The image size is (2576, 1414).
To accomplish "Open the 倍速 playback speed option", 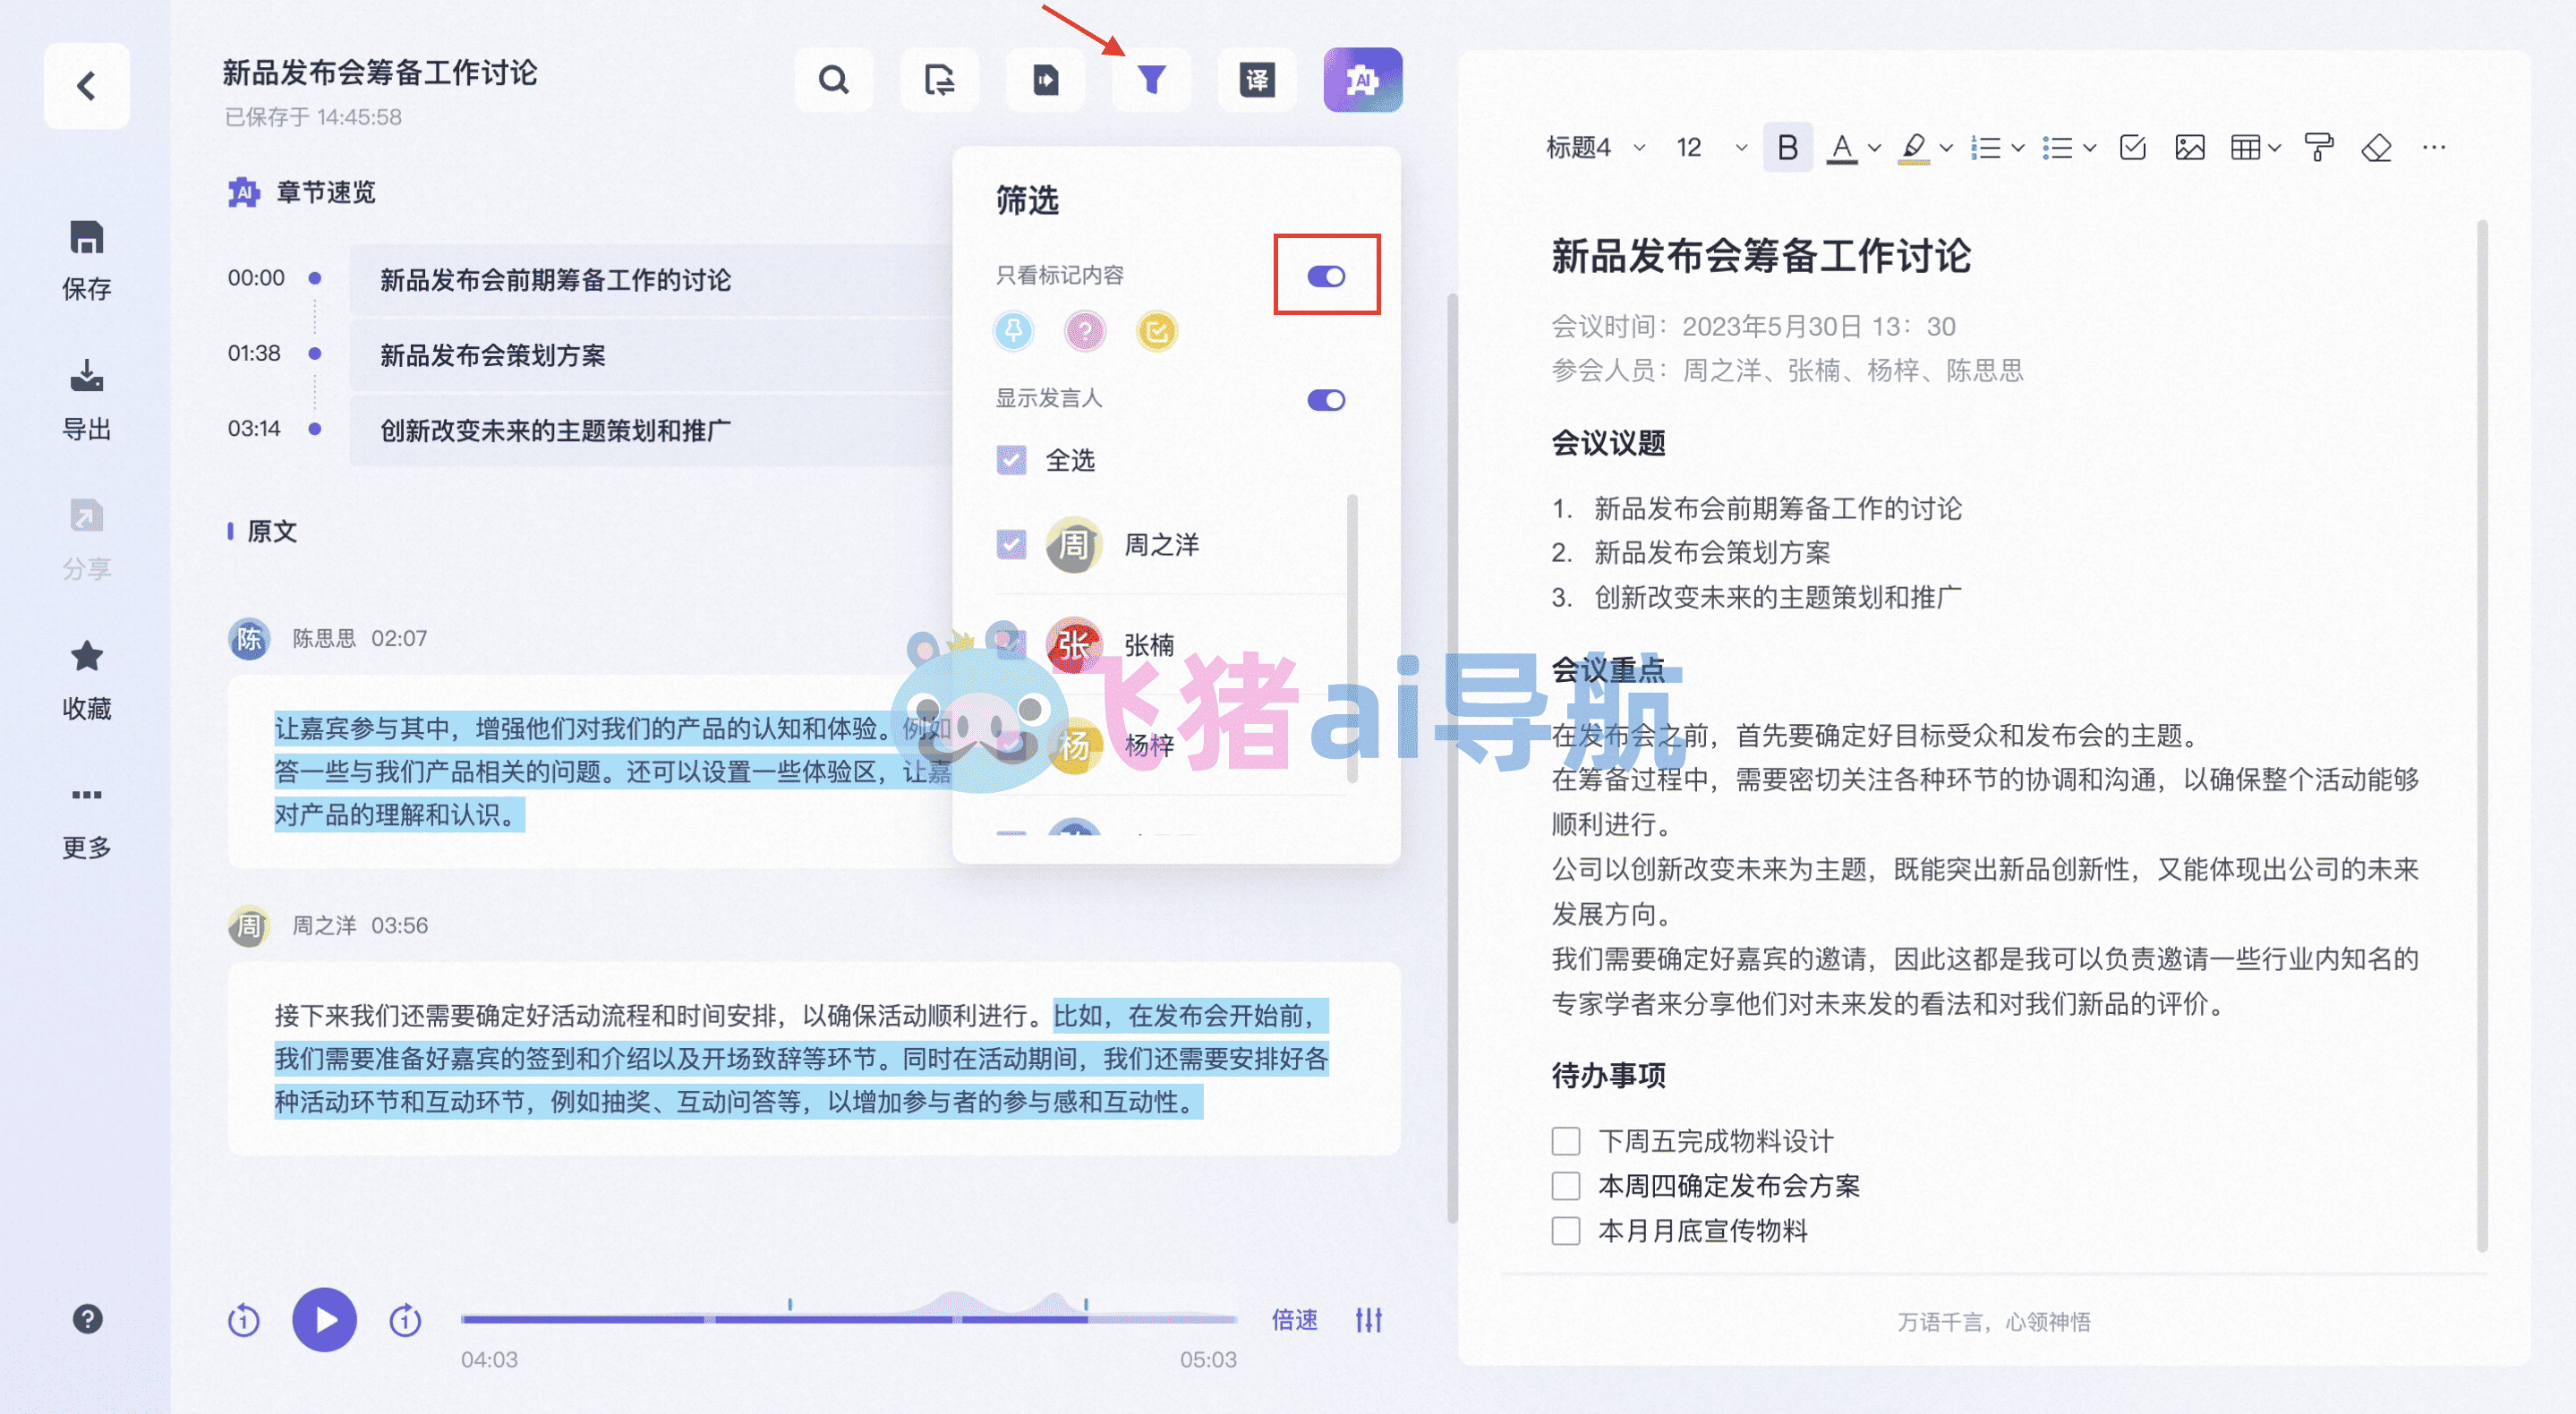I will click(x=1295, y=1320).
